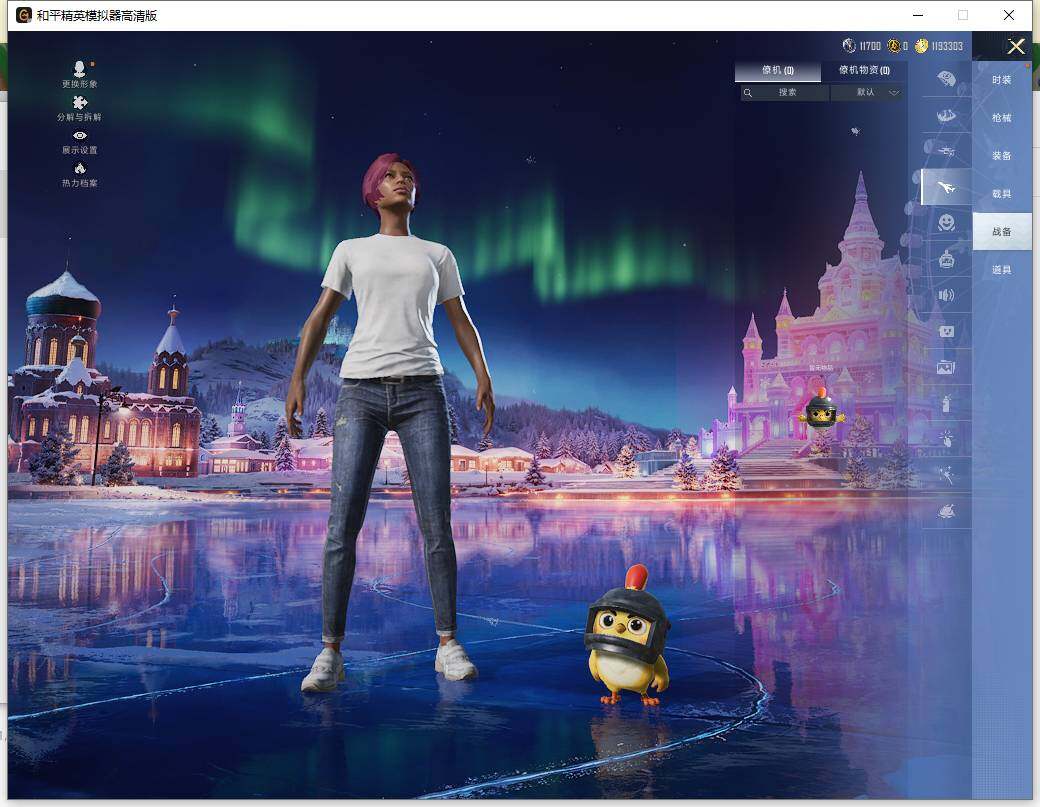Select 装备 category tab
Screen dimensions: 1040x807
(x=1002, y=156)
